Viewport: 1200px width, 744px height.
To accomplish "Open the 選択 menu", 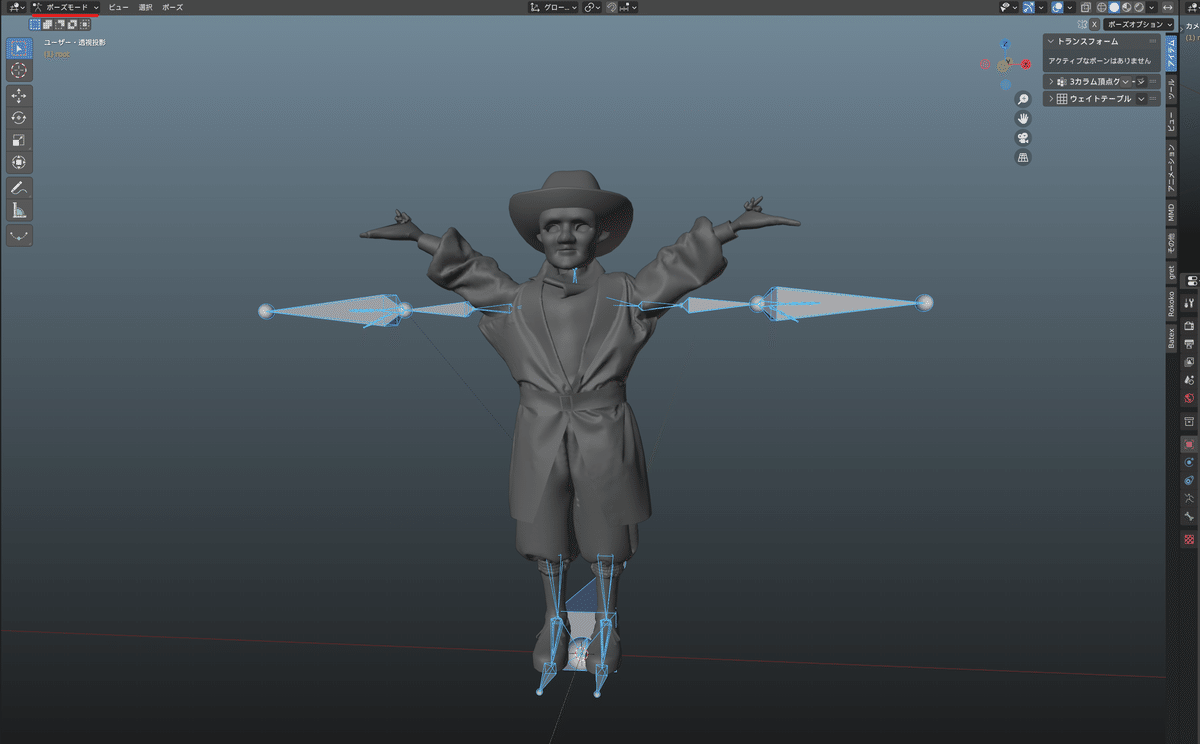I will pyautogui.click(x=145, y=7).
